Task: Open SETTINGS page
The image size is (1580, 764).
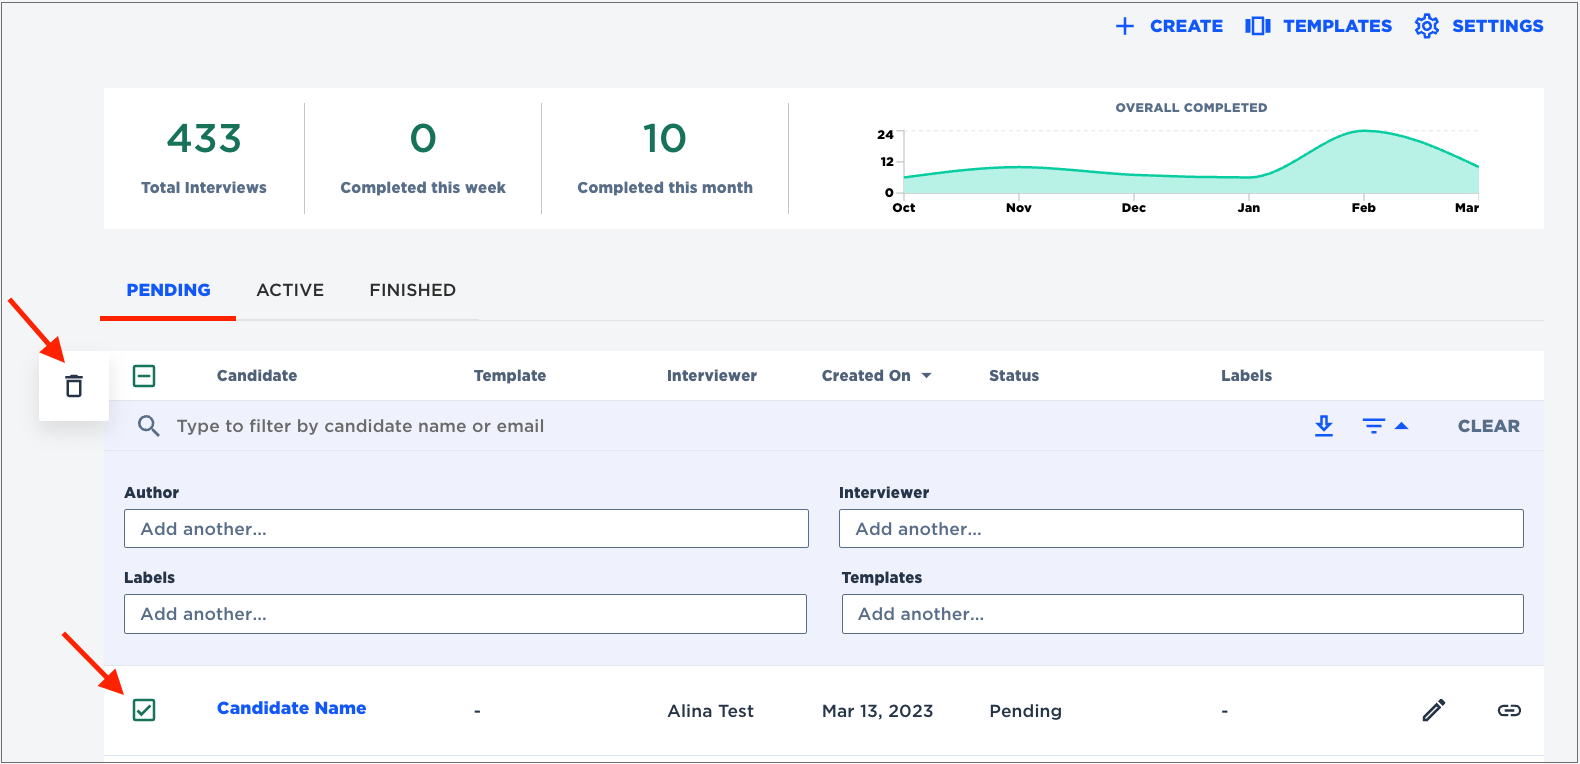Action: (1479, 26)
